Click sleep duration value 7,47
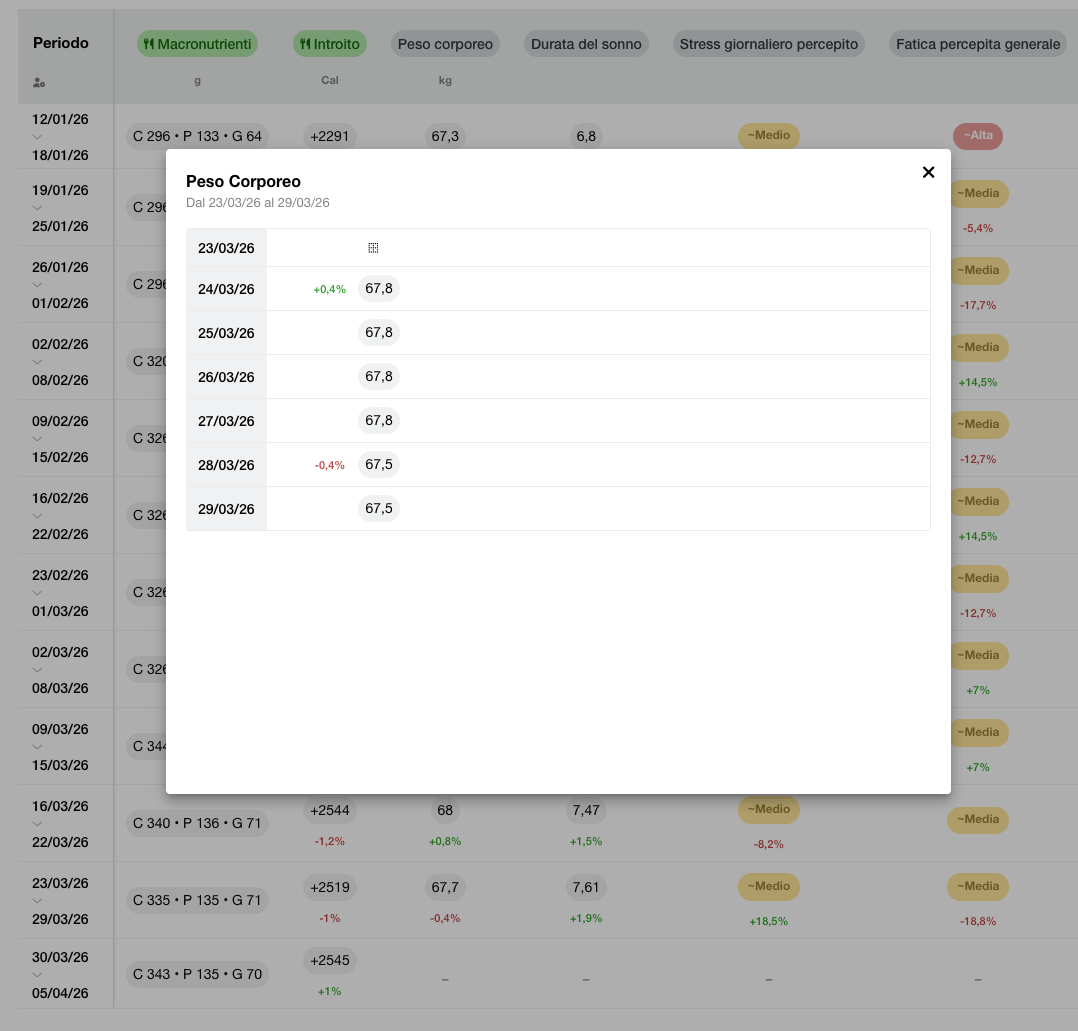Image resolution: width=1078 pixels, height=1031 pixels. click(586, 810)
